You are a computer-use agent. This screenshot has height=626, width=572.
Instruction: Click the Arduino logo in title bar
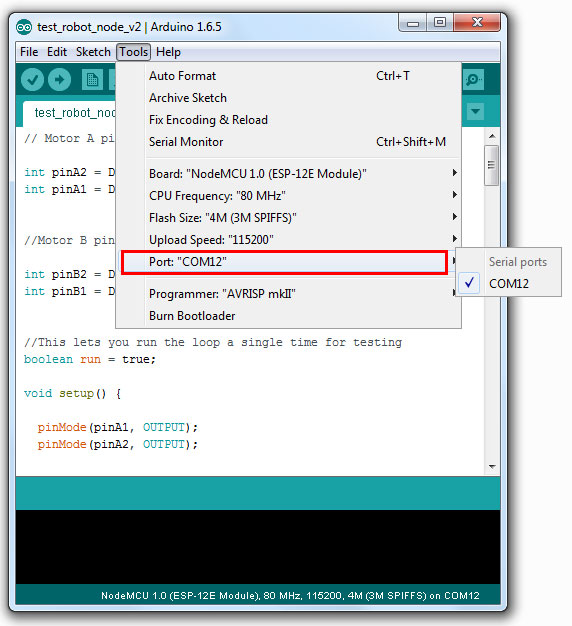click(x=24, y=27)
